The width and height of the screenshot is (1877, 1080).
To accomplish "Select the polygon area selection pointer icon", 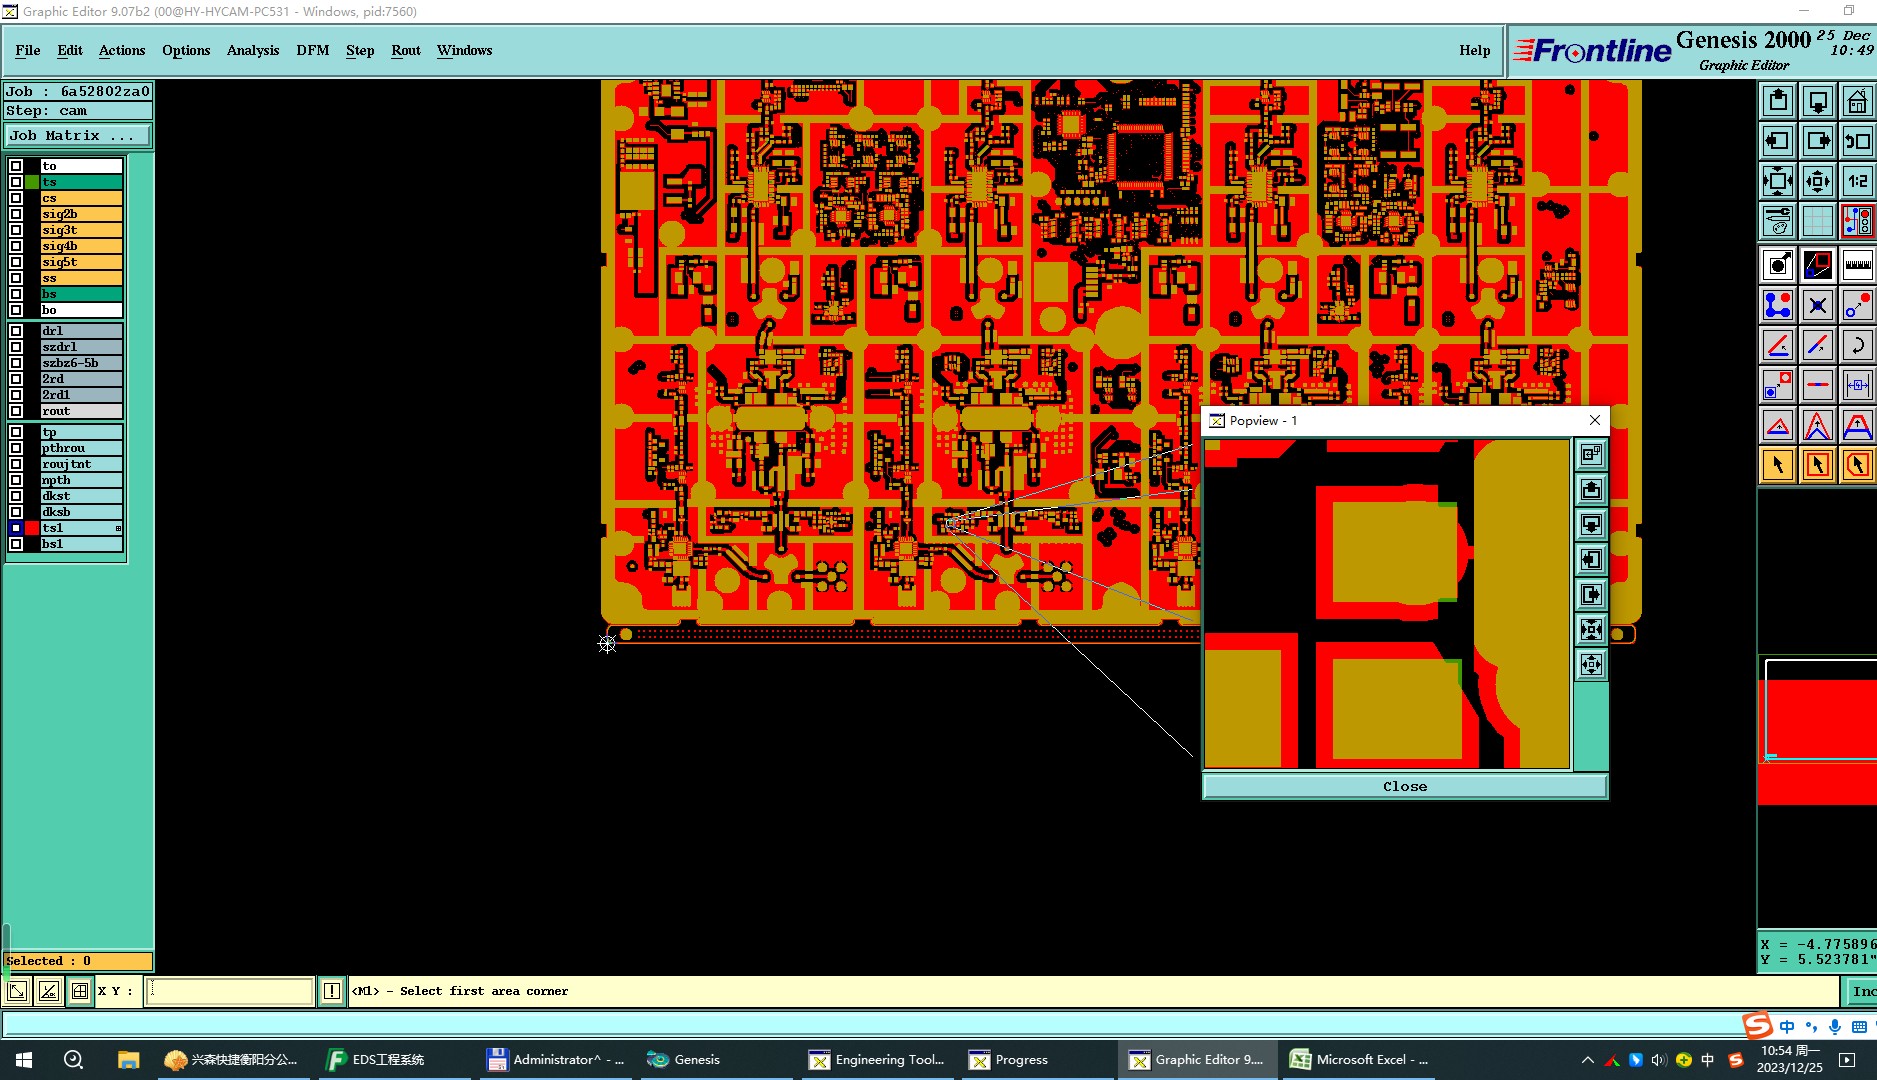I will click(1857, 465).
